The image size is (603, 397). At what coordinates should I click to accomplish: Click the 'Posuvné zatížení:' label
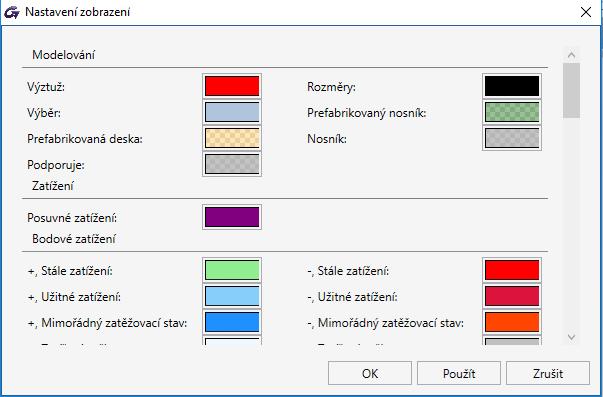pos(72,218)
